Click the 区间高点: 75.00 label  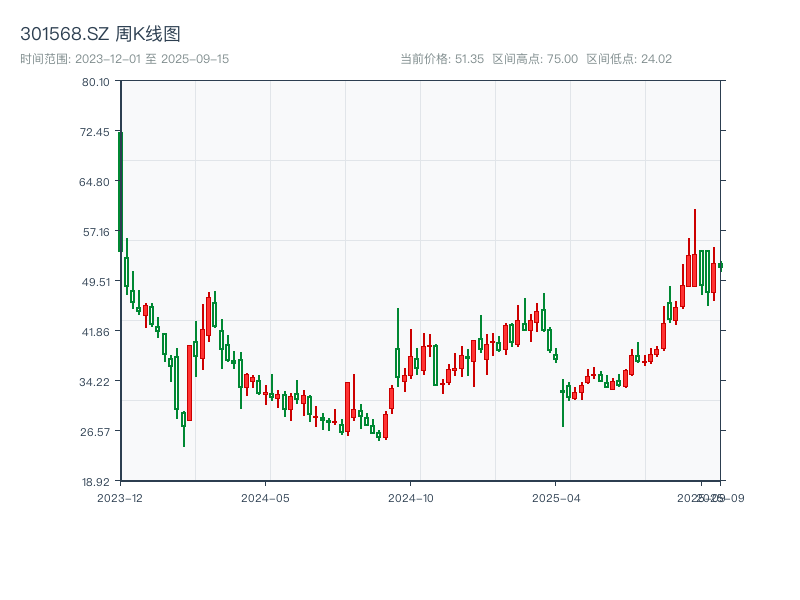point(535,59)
